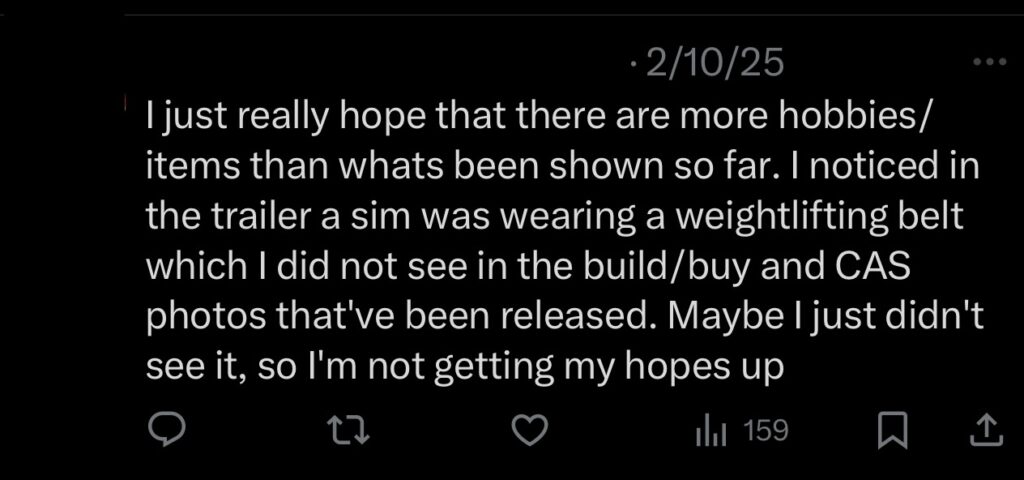The image size is (1024, 480).
Task: Click the 159 view count
Action: [767, 431]
